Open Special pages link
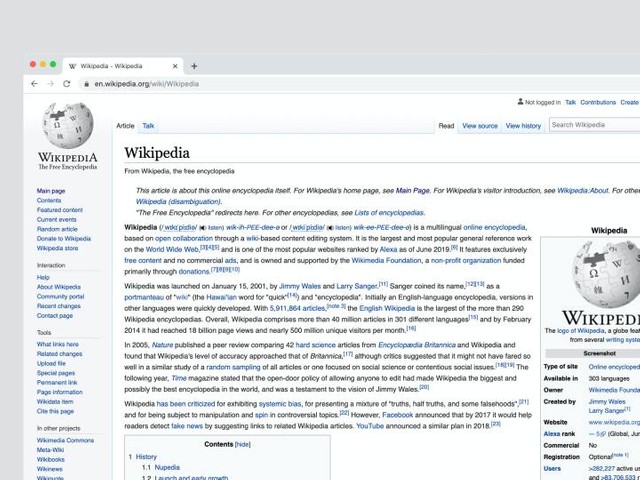Screen dimensions: 640x480 [56, 373]
